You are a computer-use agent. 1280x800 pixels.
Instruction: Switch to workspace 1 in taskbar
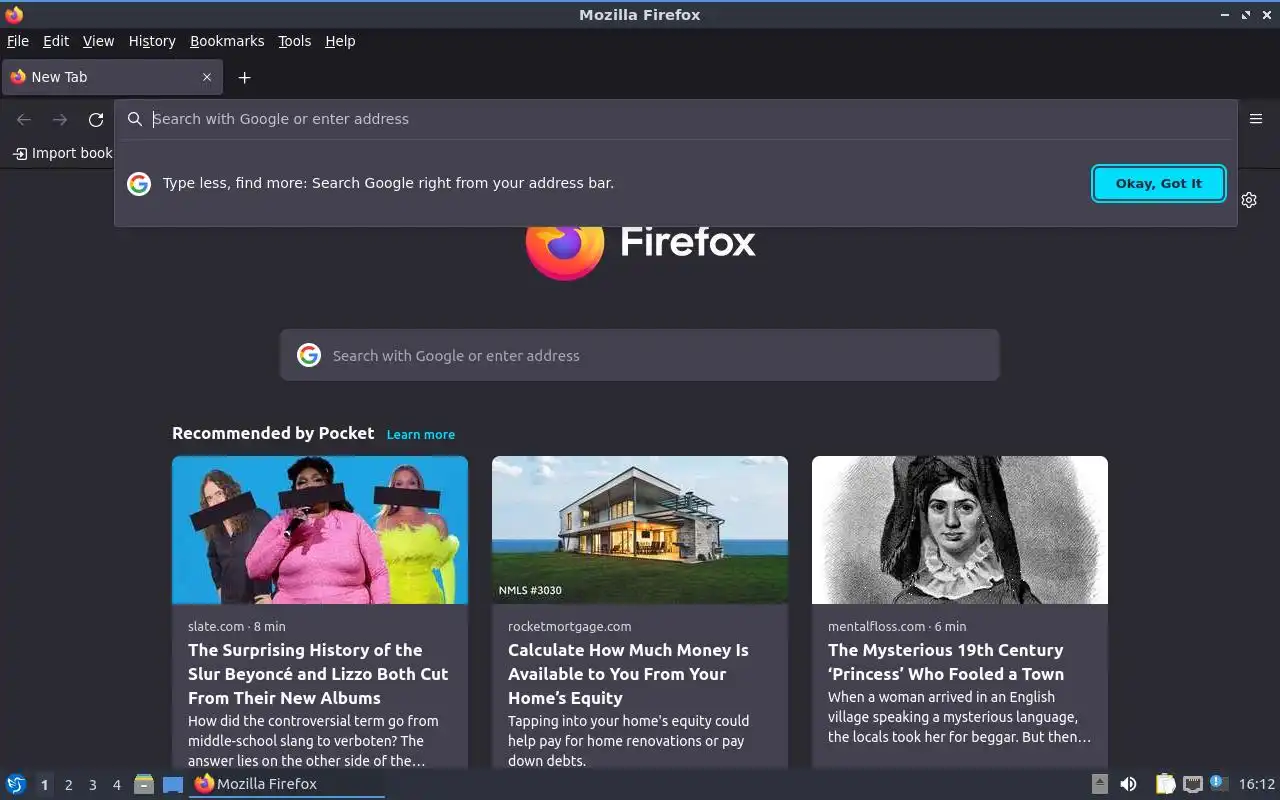(x=44, y=785)
